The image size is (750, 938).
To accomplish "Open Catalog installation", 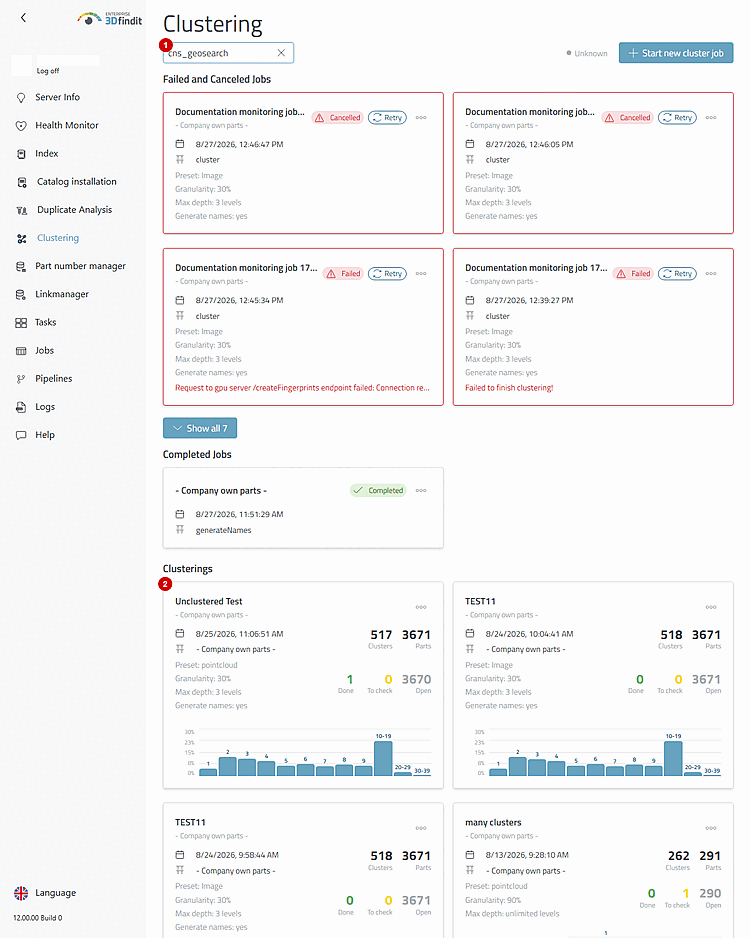I will (77, 181).
